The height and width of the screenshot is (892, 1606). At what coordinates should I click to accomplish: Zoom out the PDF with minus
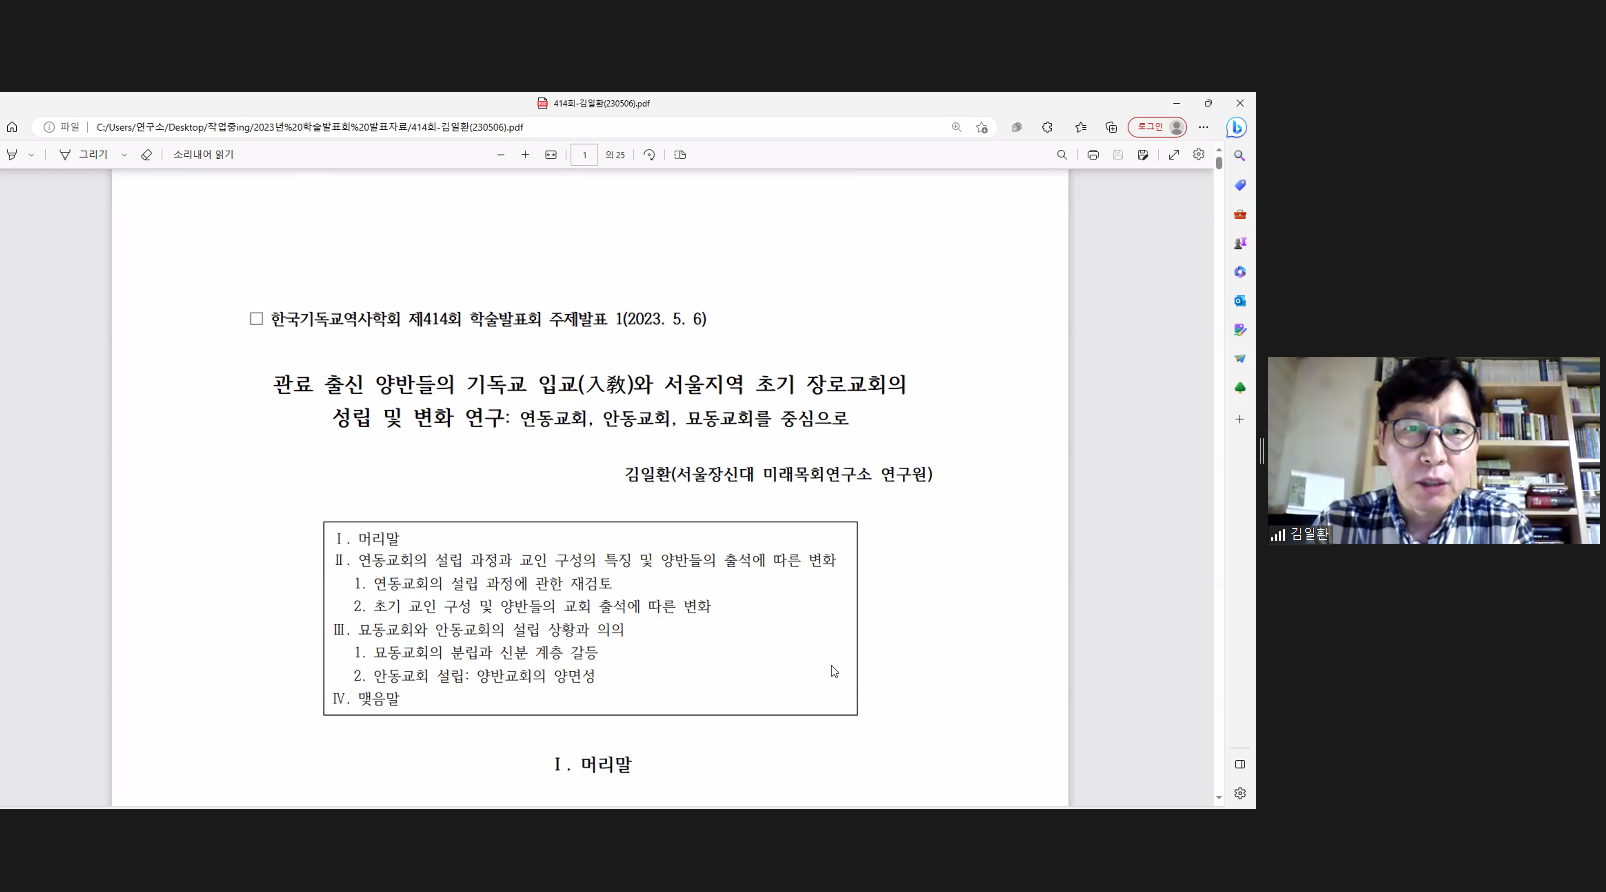pos(501,155)
